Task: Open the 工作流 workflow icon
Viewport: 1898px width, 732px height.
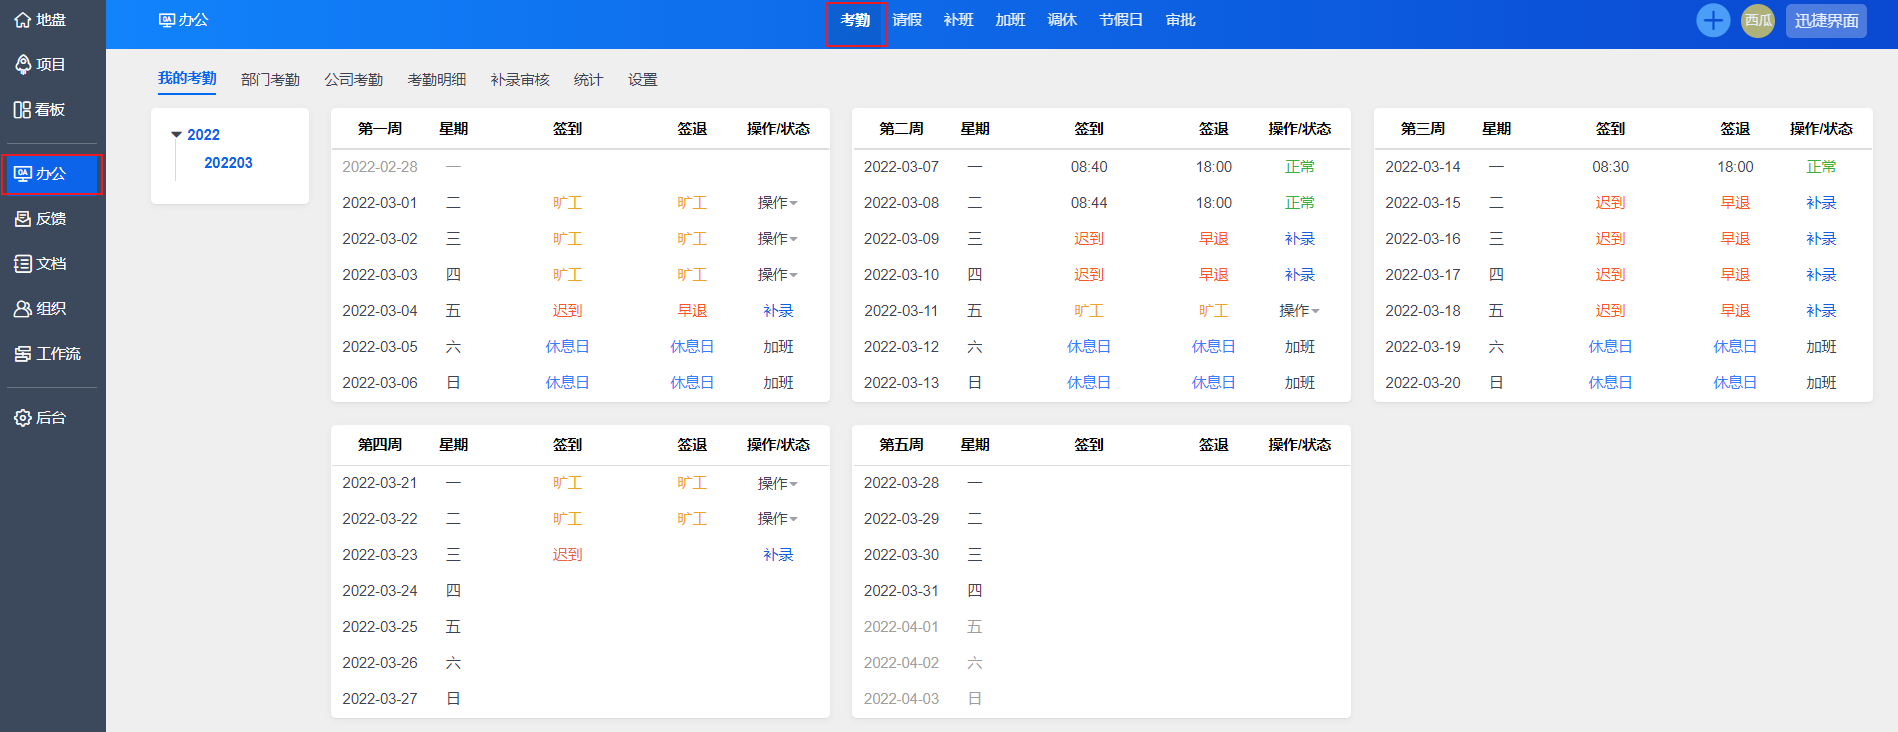Action: point(22,354)
